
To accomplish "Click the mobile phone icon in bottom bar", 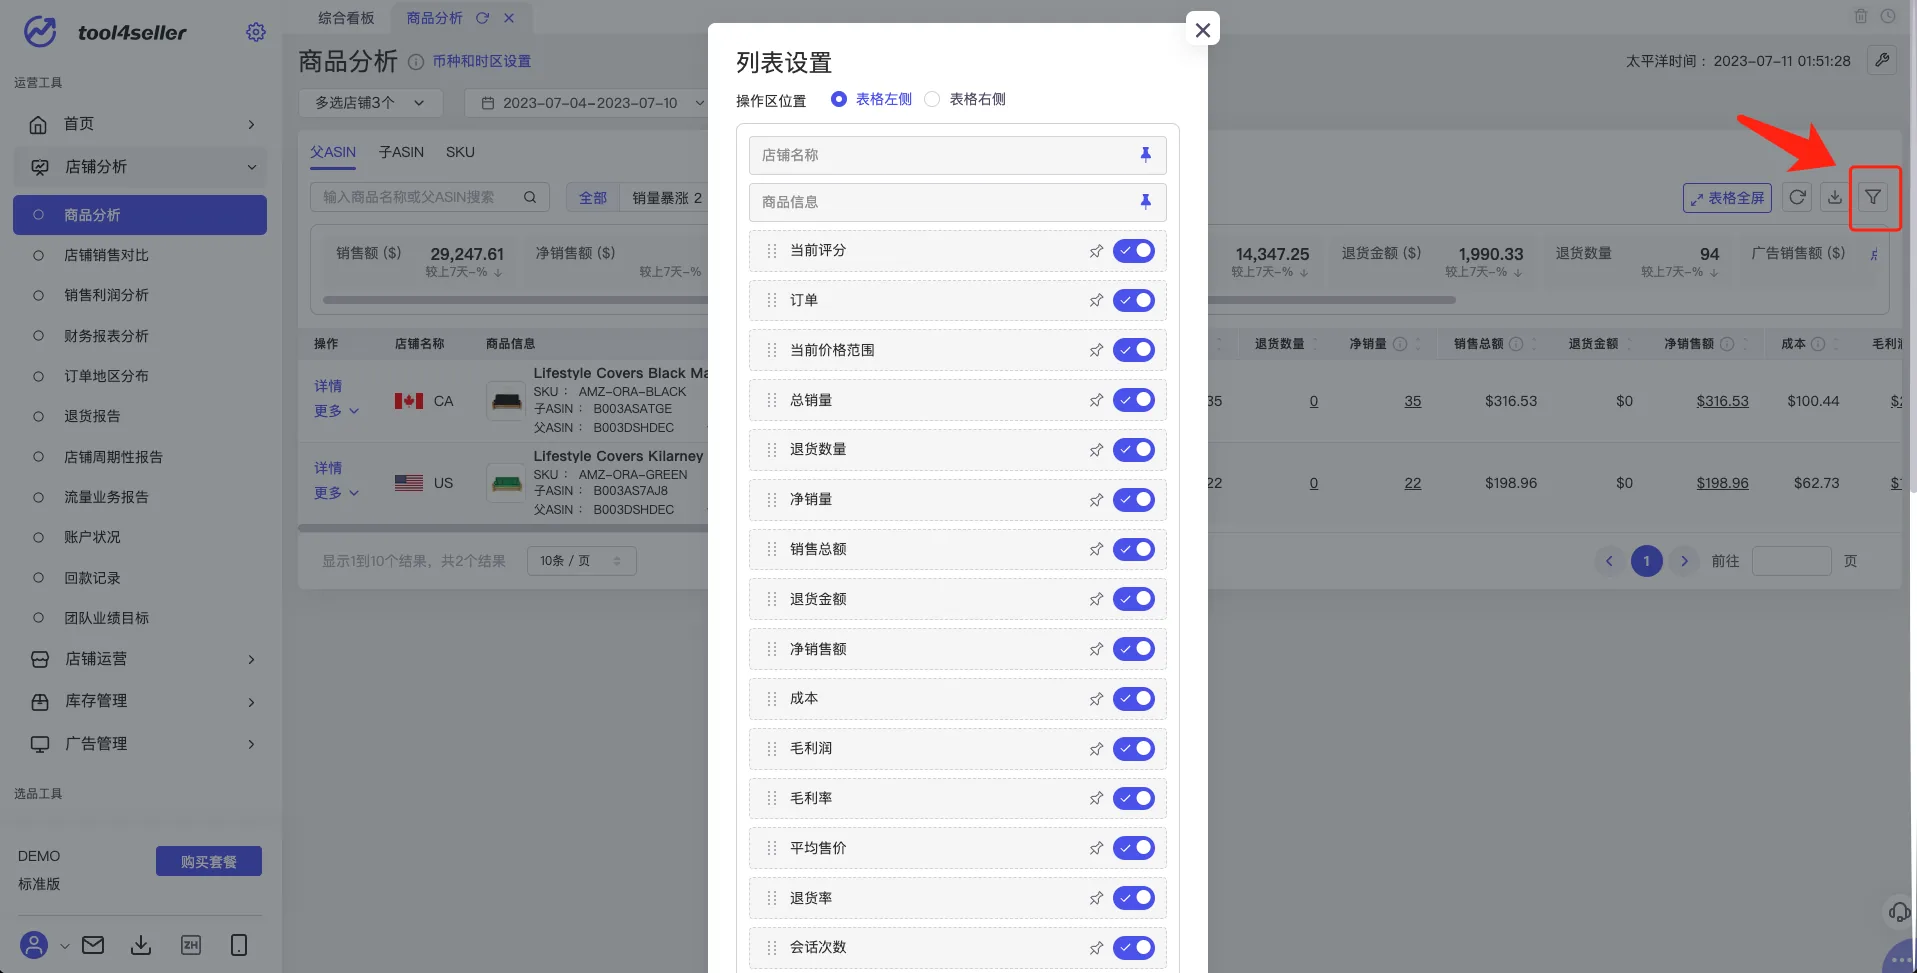I will (x=239, y=945).
